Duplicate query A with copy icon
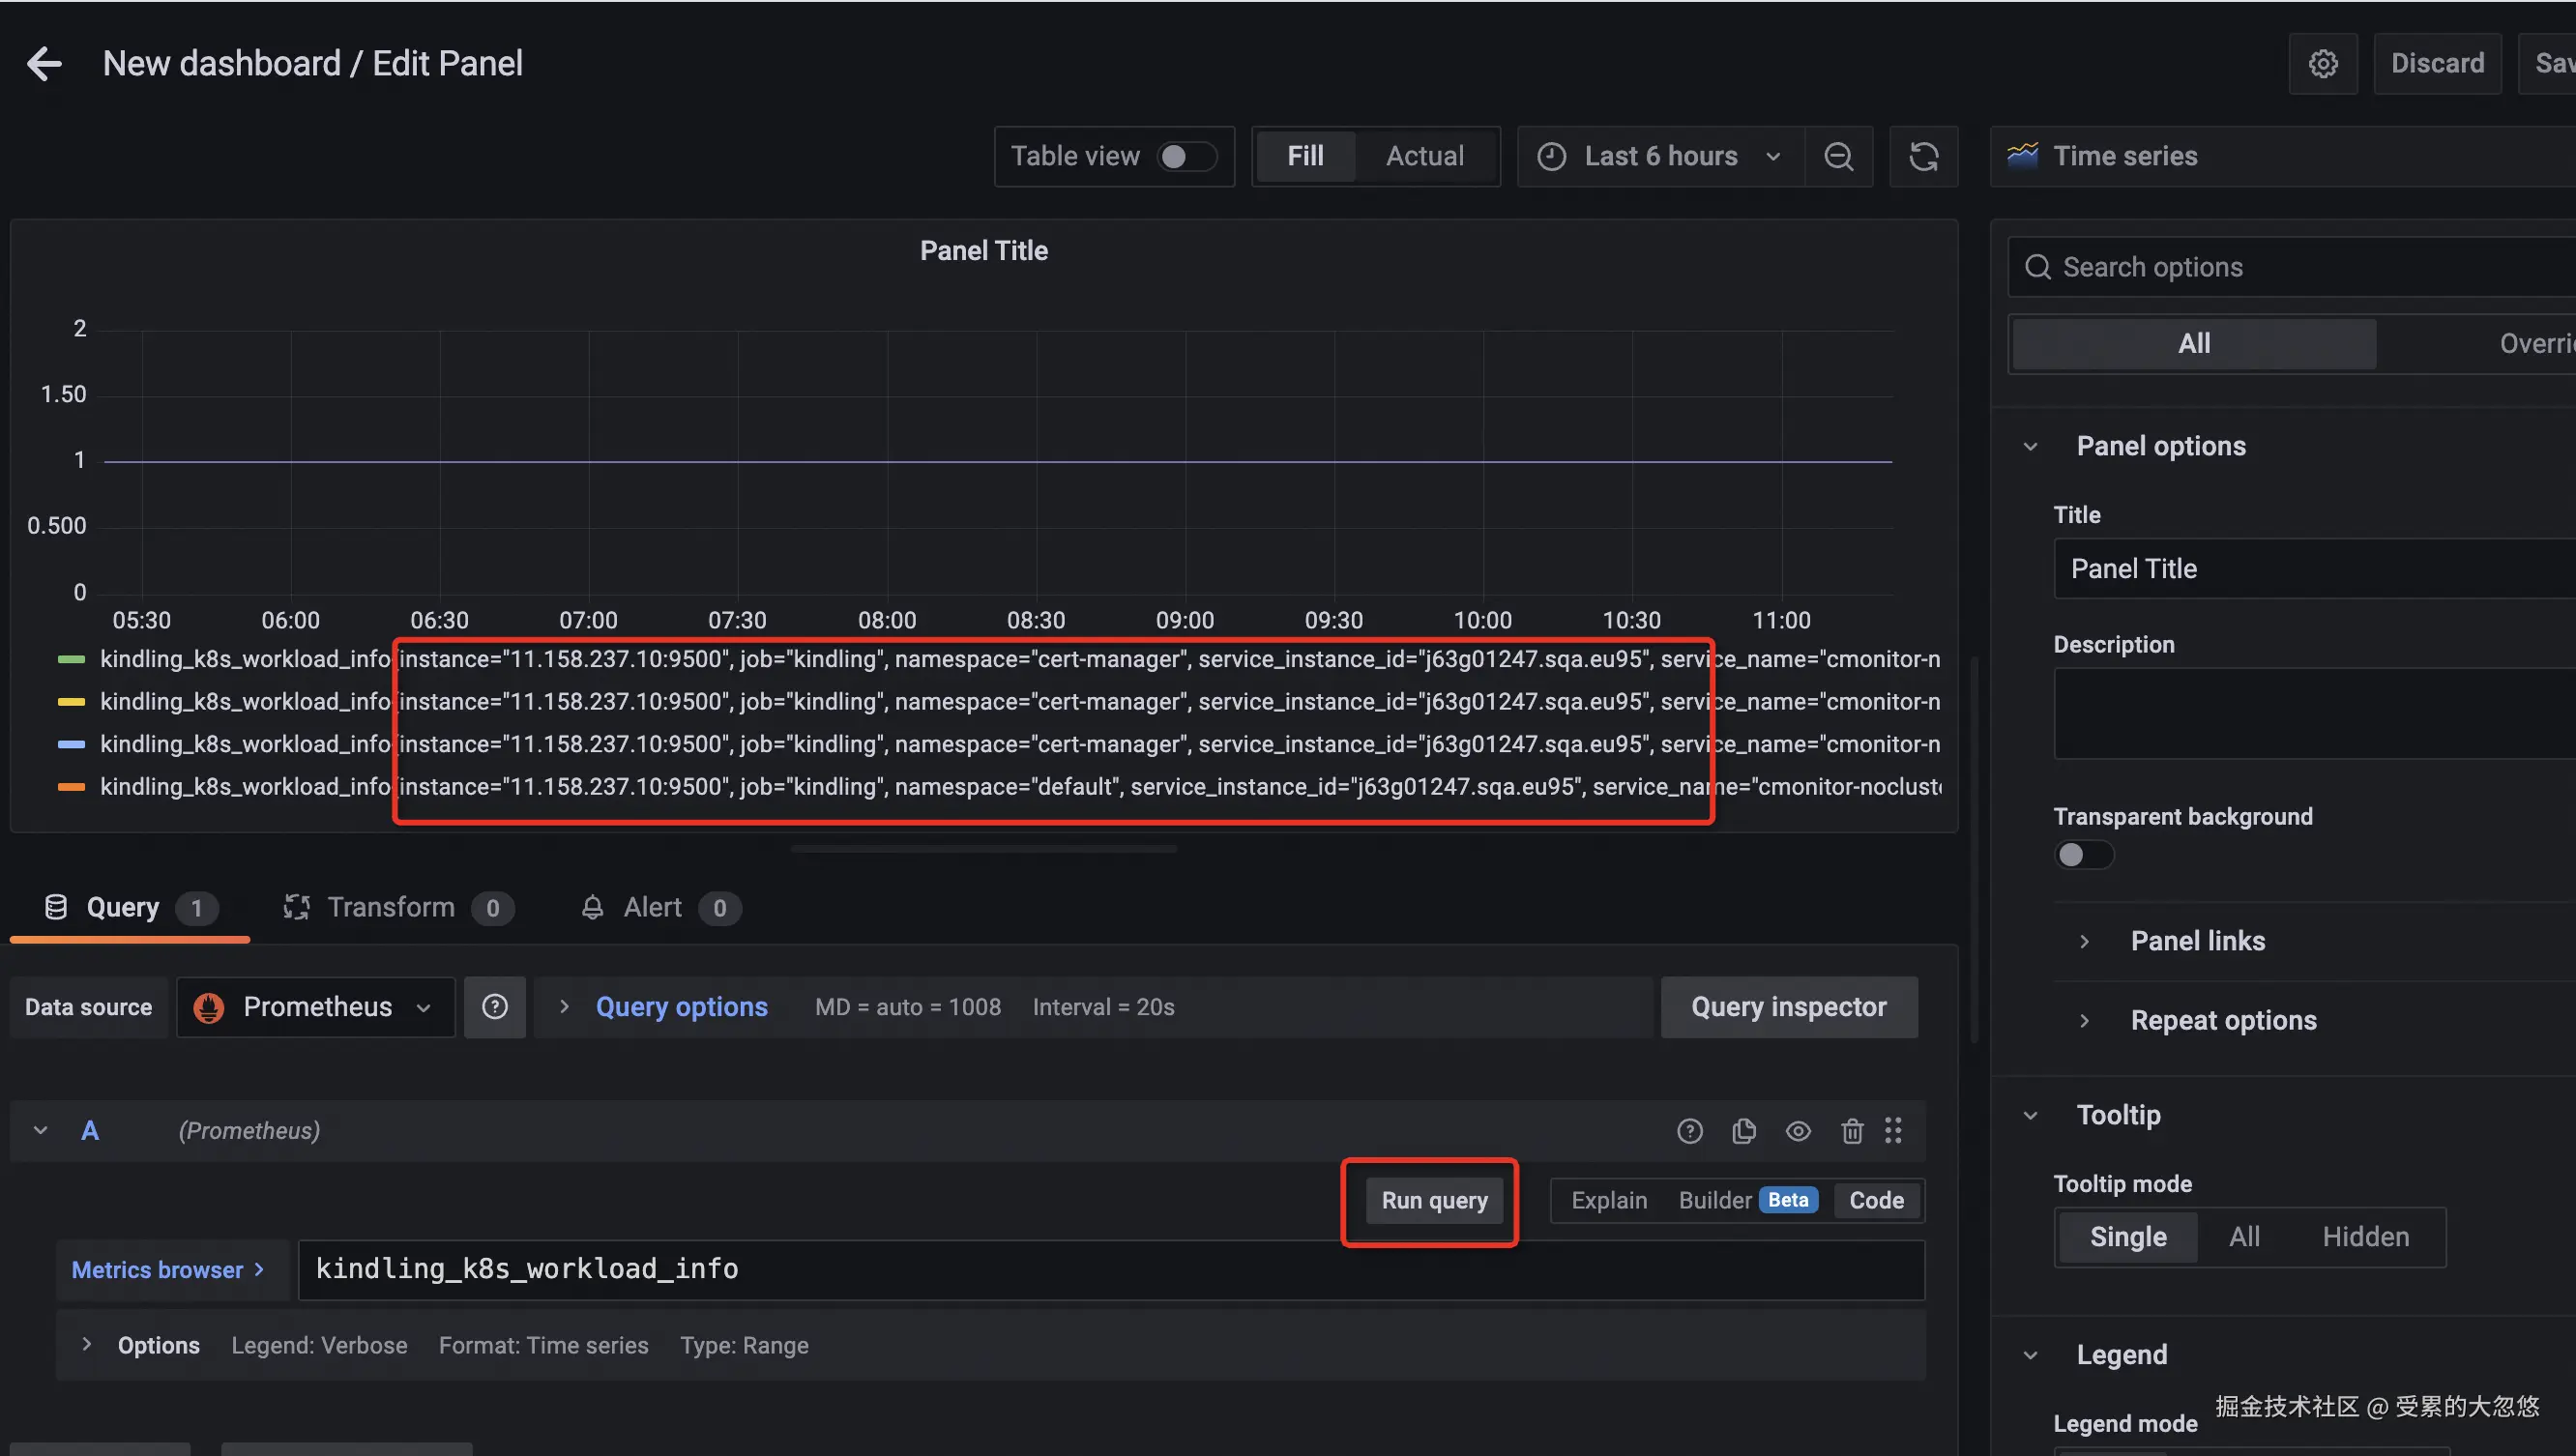Viewport: 2576px width, 1456px height. [x=1744, y=1131]
